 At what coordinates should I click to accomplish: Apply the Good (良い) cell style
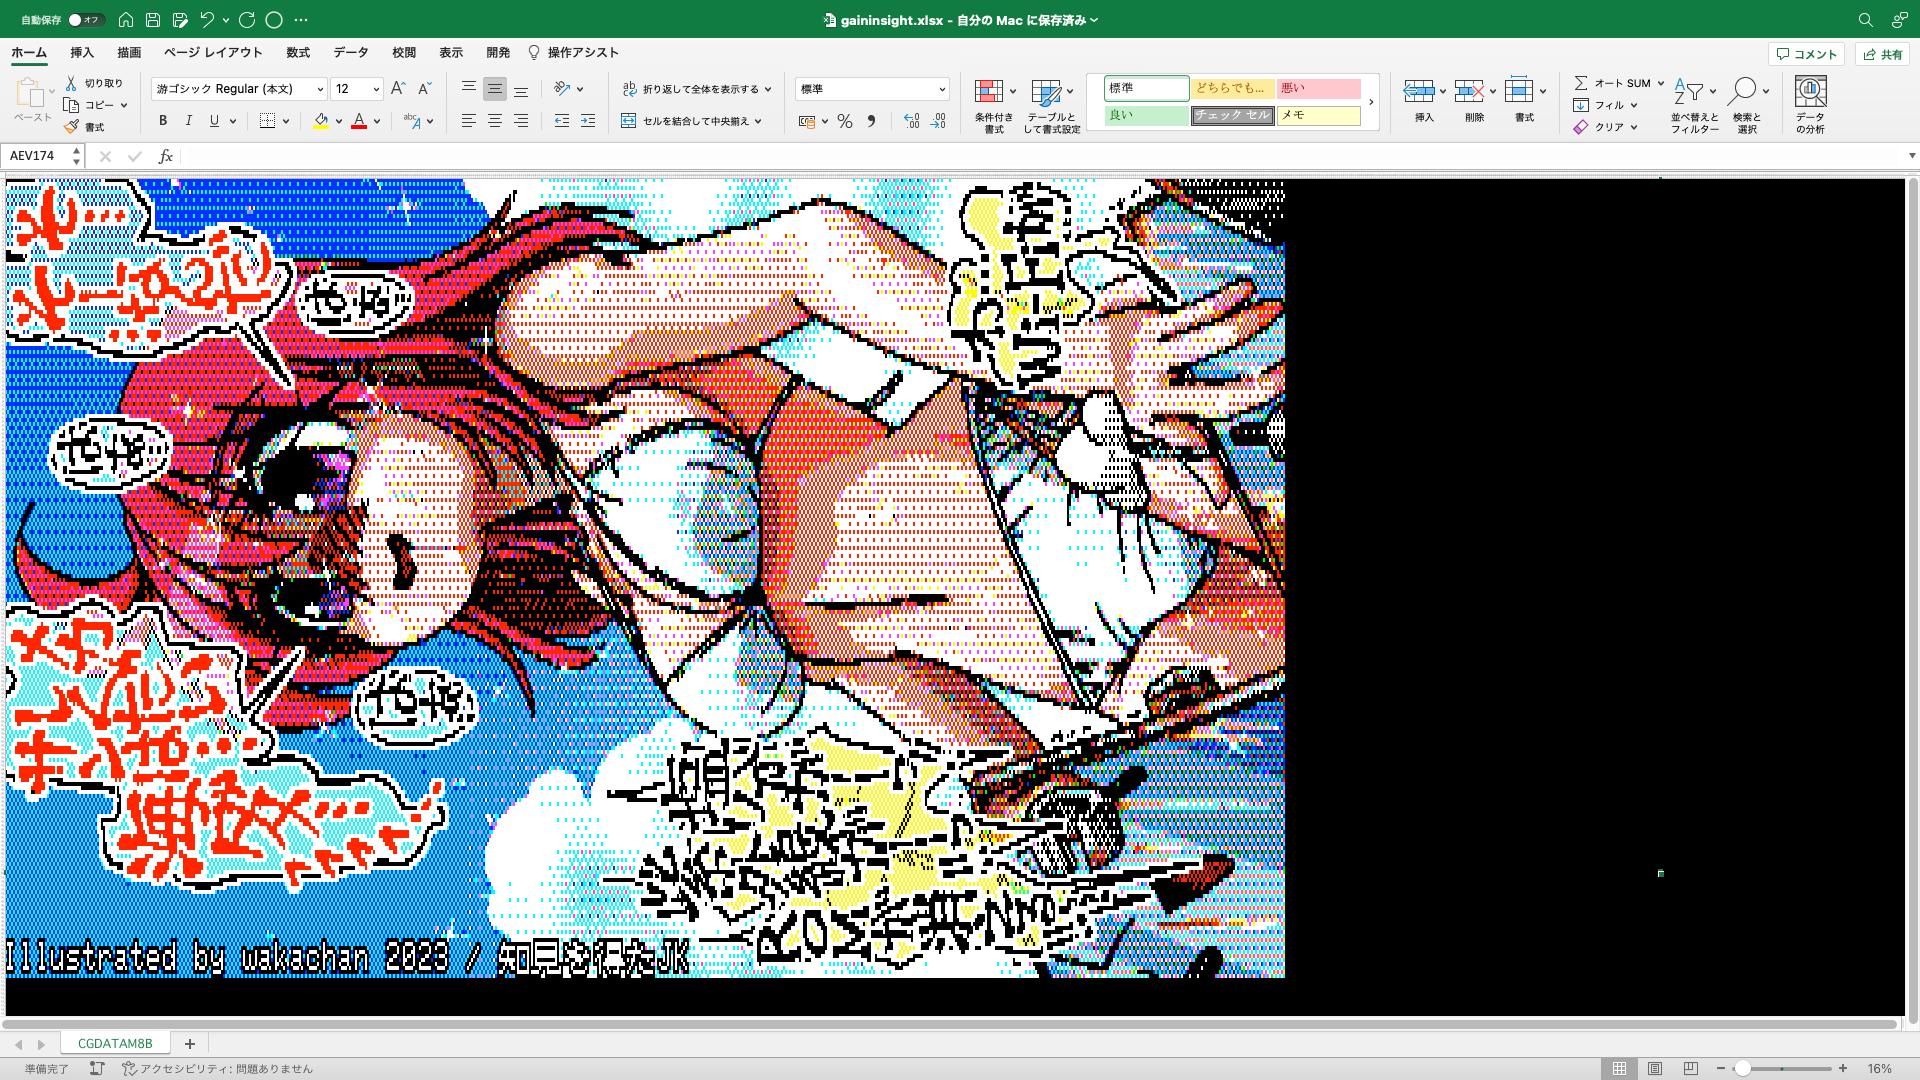click(1146, 116)
